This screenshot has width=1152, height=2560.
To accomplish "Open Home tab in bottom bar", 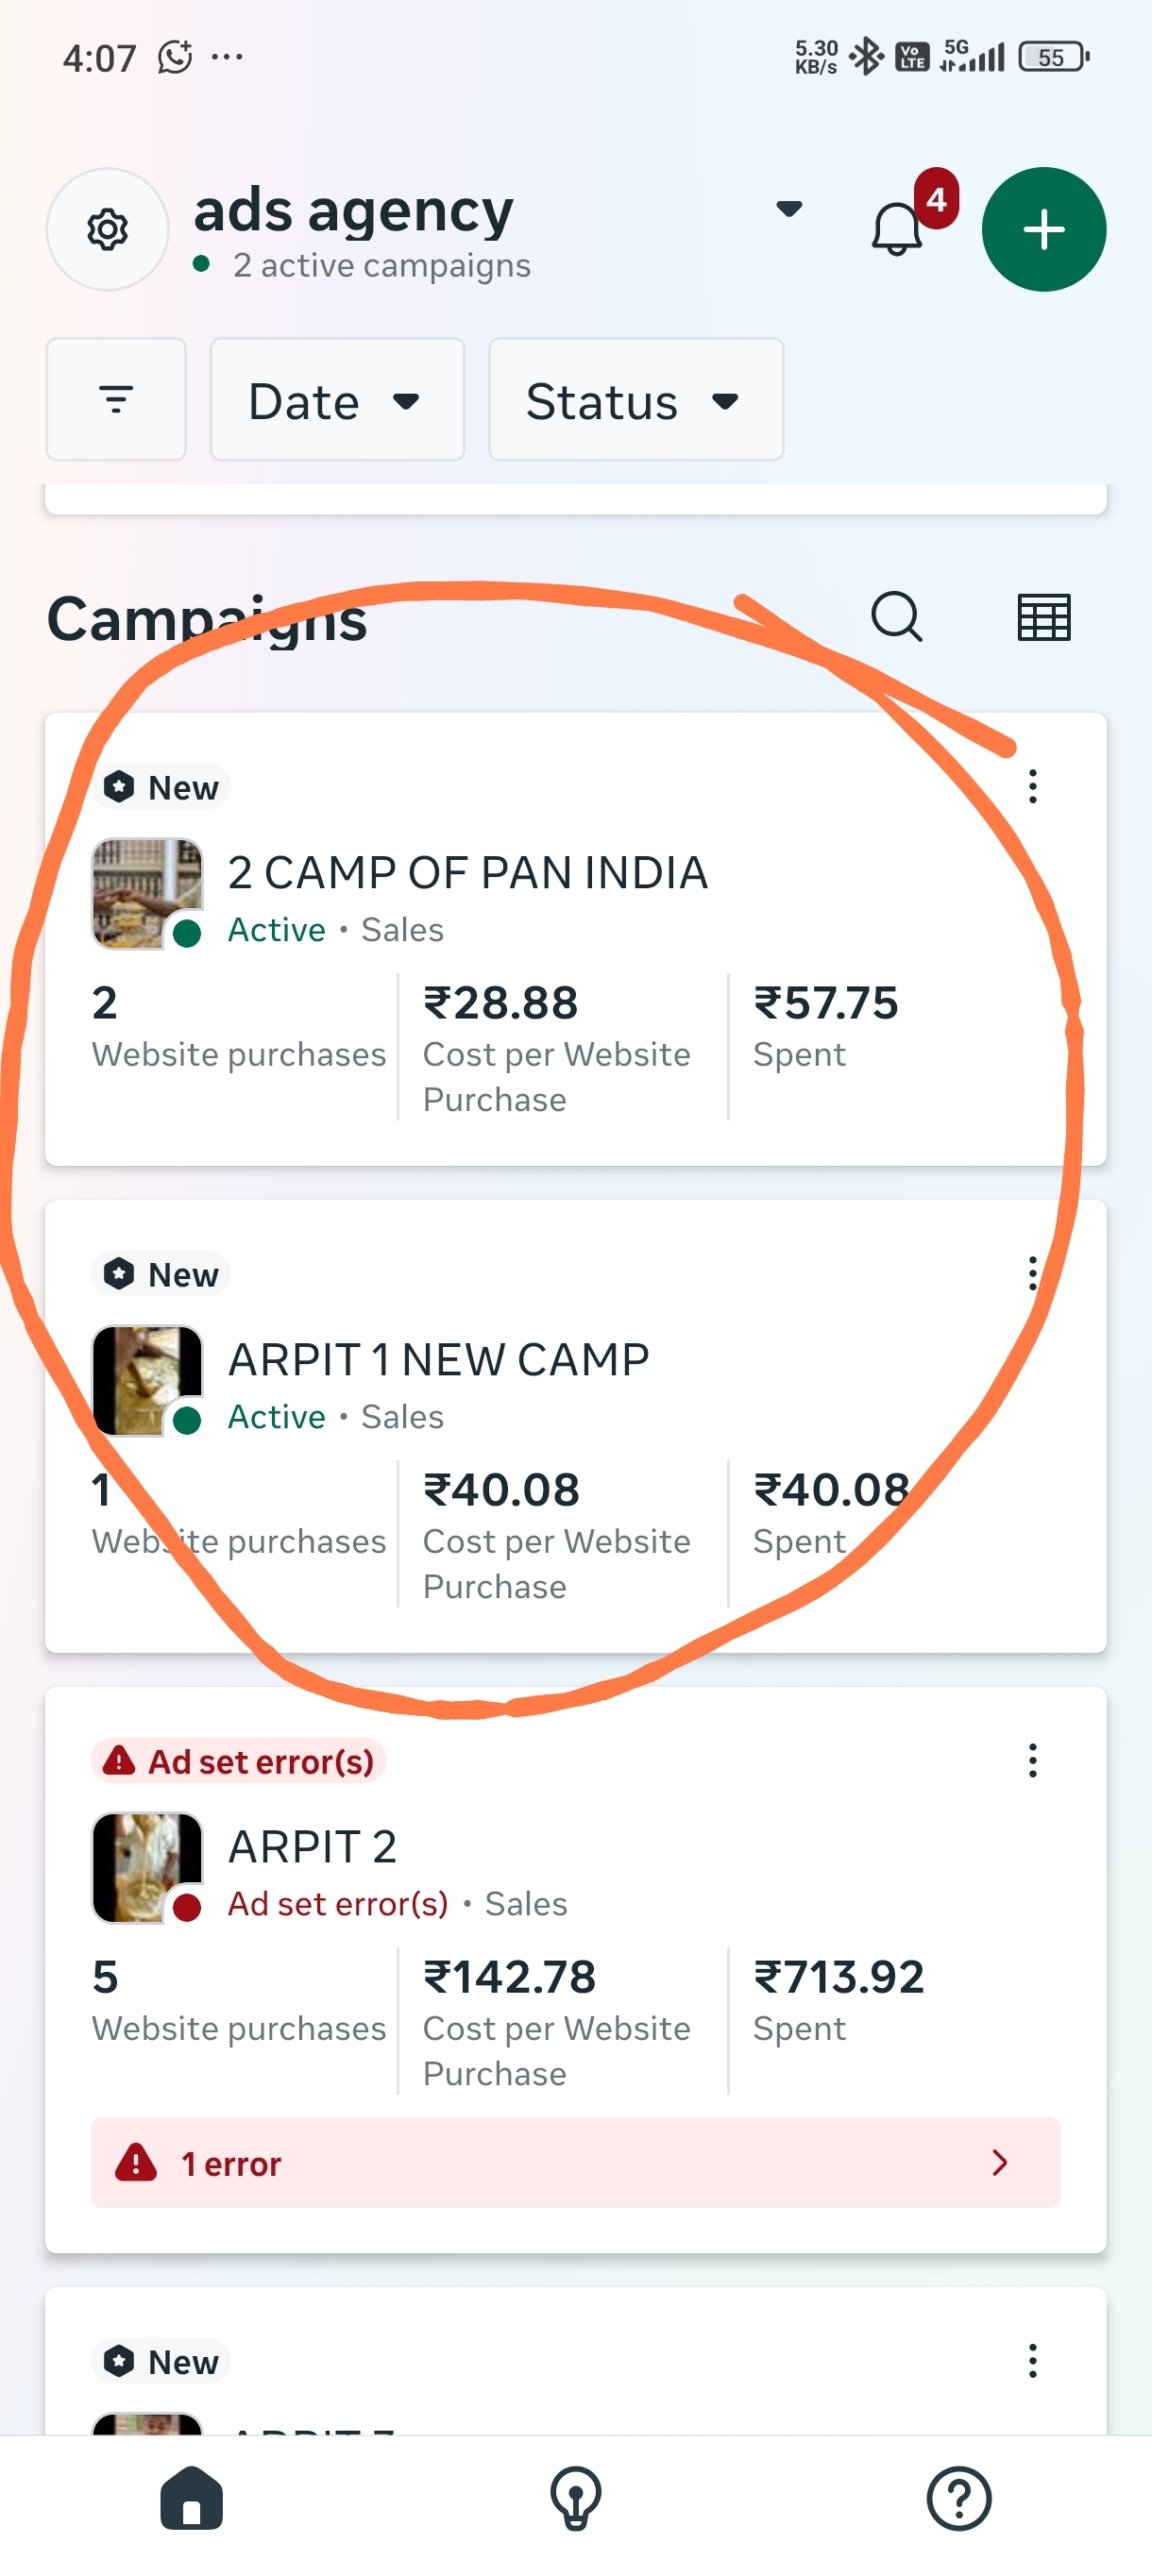I will pyautogui.click(x=191, y=2497).
